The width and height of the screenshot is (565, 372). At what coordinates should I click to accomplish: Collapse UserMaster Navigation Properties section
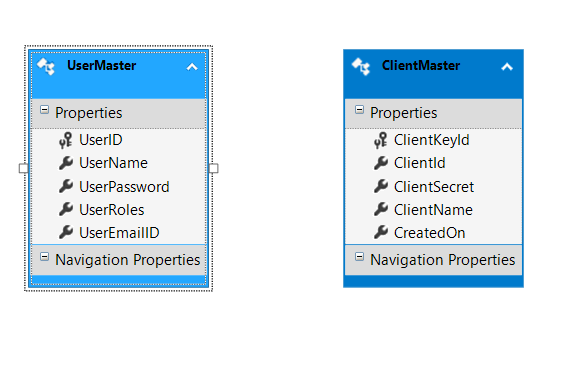click(44, 257)
